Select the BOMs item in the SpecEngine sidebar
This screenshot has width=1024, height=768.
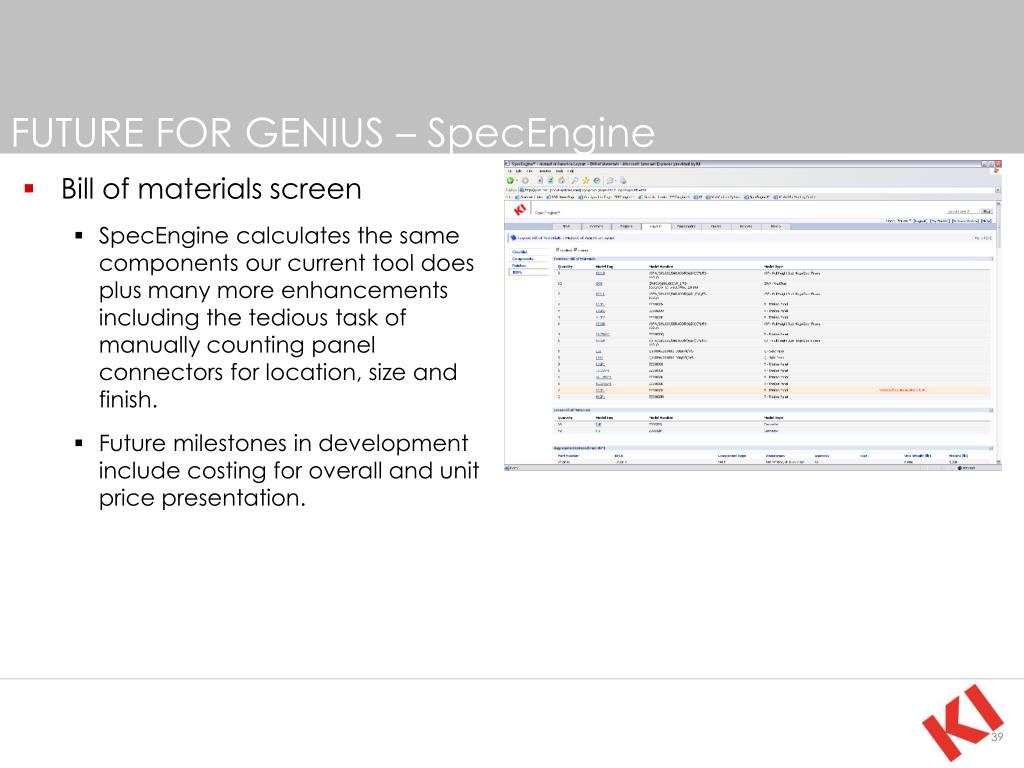point(517,272)
